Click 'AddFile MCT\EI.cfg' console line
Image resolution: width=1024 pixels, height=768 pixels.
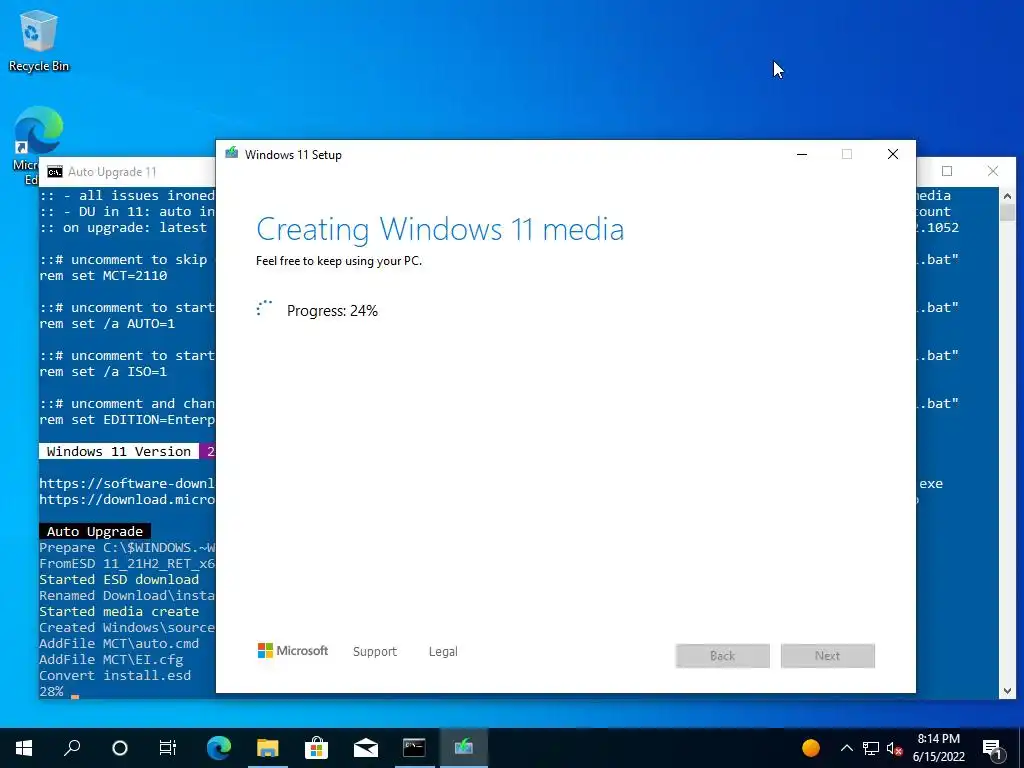pos(111,660)
